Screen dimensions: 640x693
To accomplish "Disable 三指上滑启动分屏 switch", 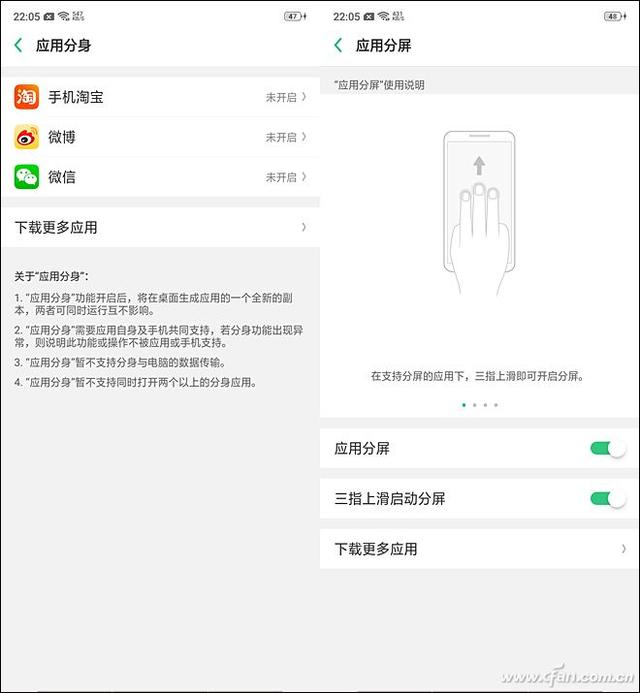I will [608, 499].
